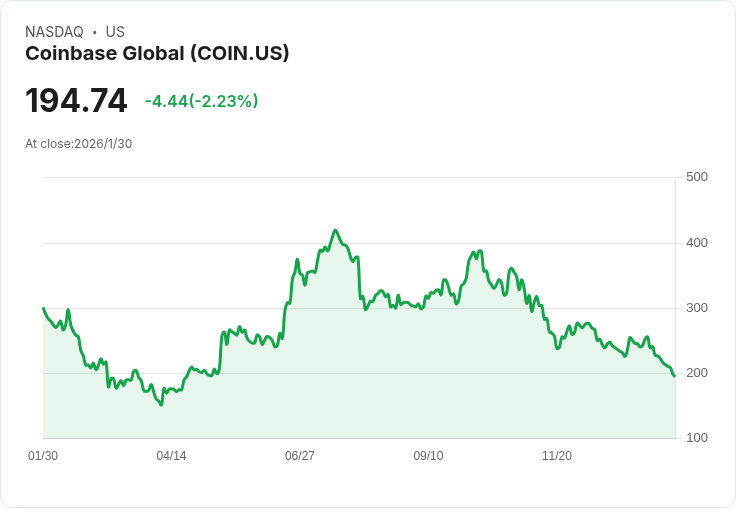Screen dimensions: 736x508
Task: Click the 06/27 x-axis date label
Action: (299, 456)
